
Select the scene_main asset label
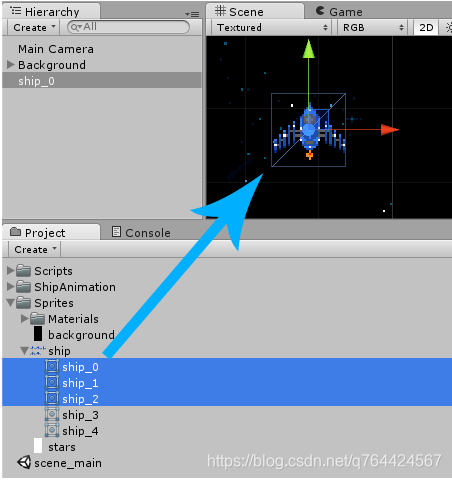pos(68,463)
